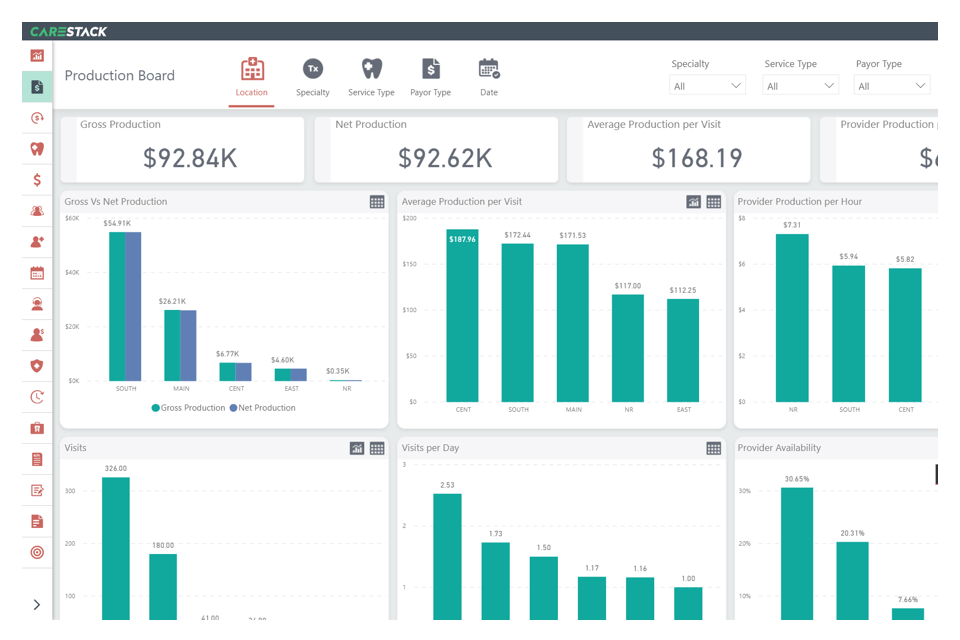Open the tooth icon in the left sidebar
The image size is (960, 640).
tap(36, 149)
